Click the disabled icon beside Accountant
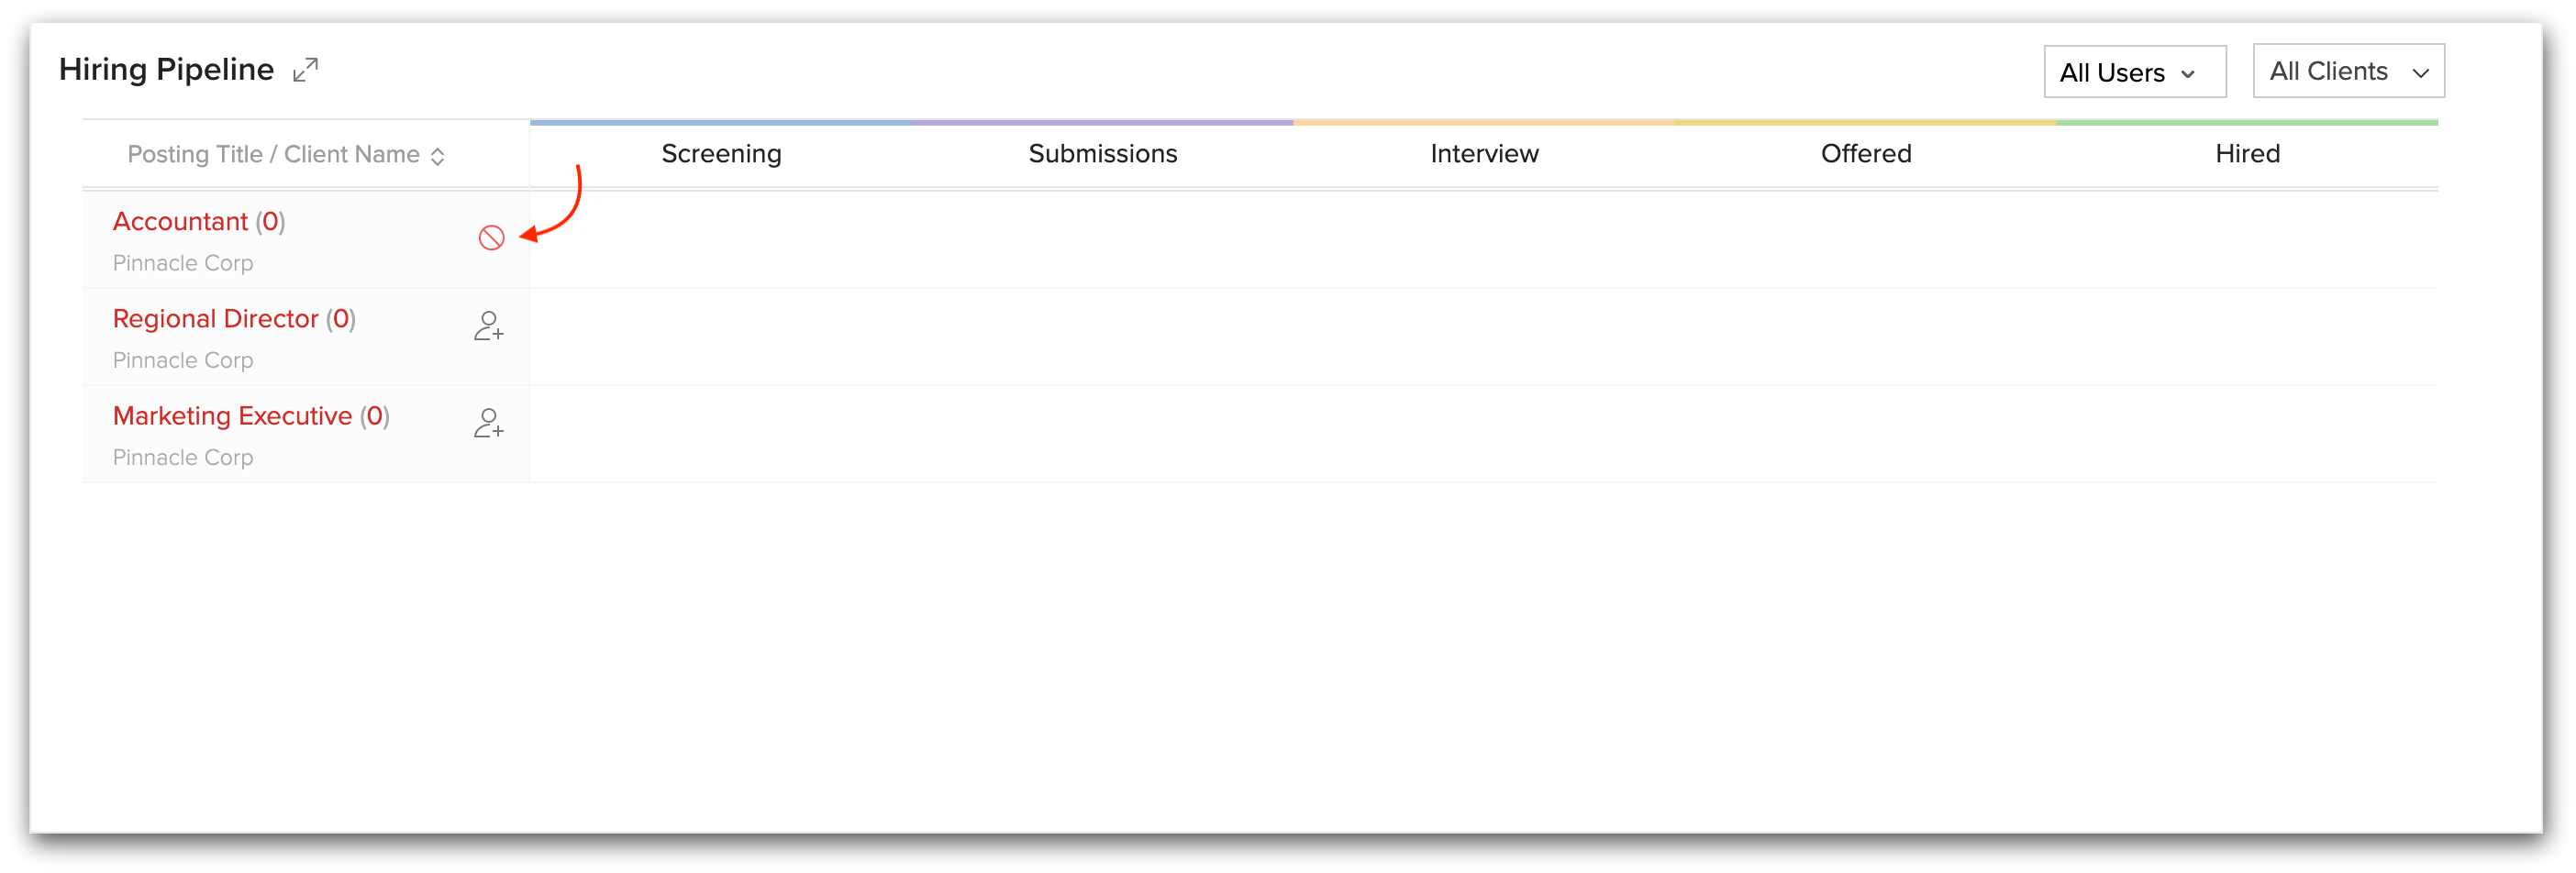 pos(491,238)
